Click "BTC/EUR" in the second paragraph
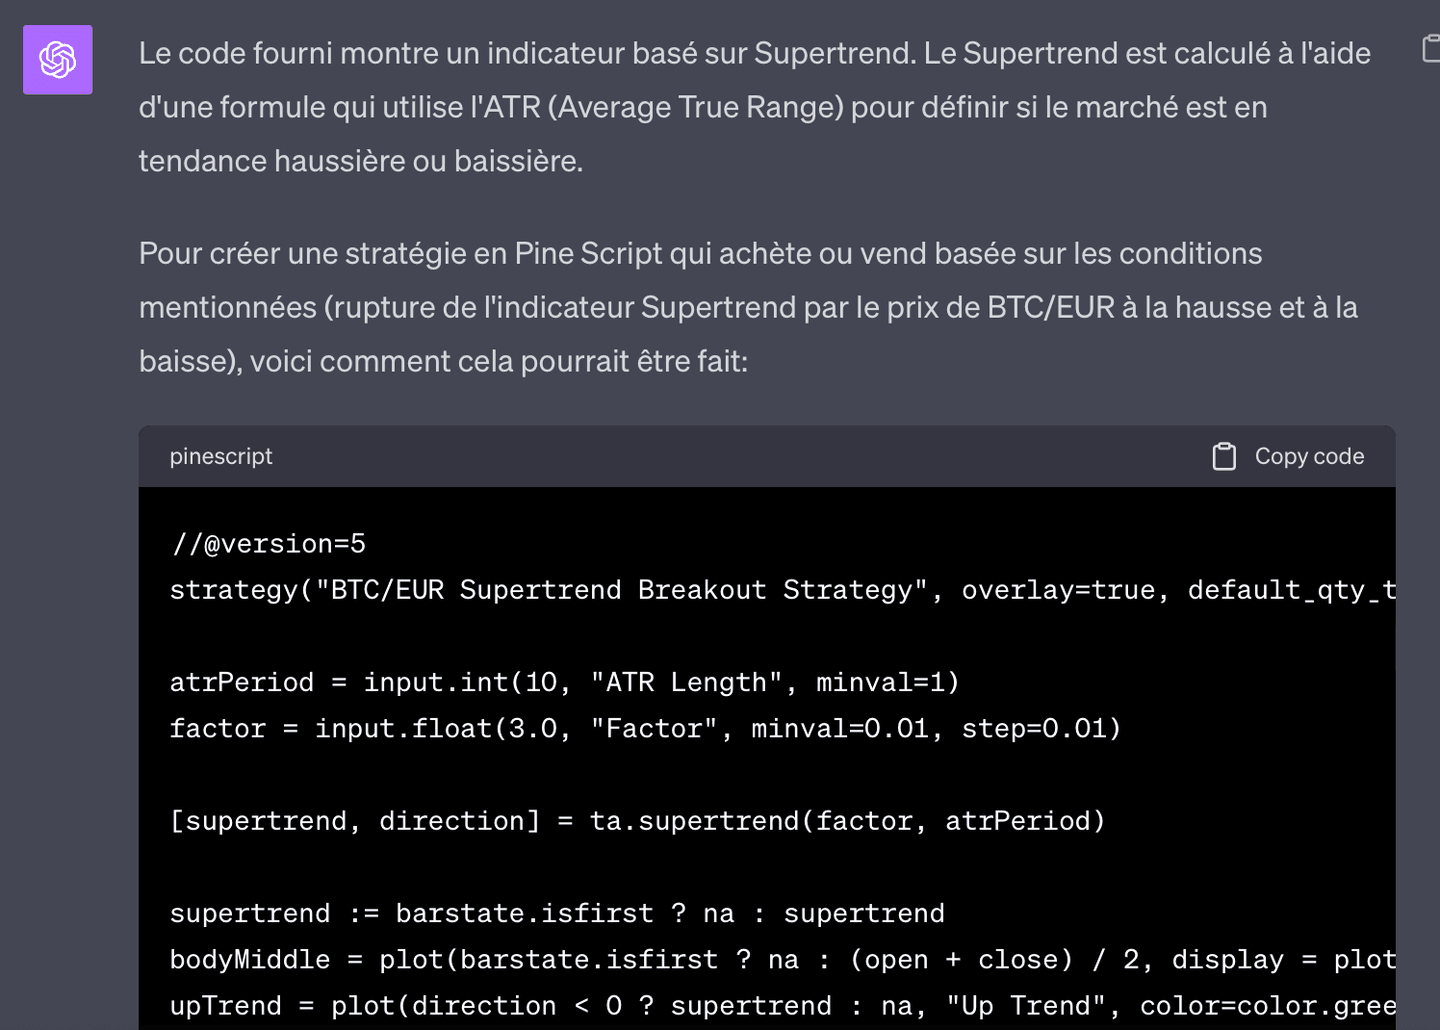The image size is (1440, 1030). (1050, 308)
